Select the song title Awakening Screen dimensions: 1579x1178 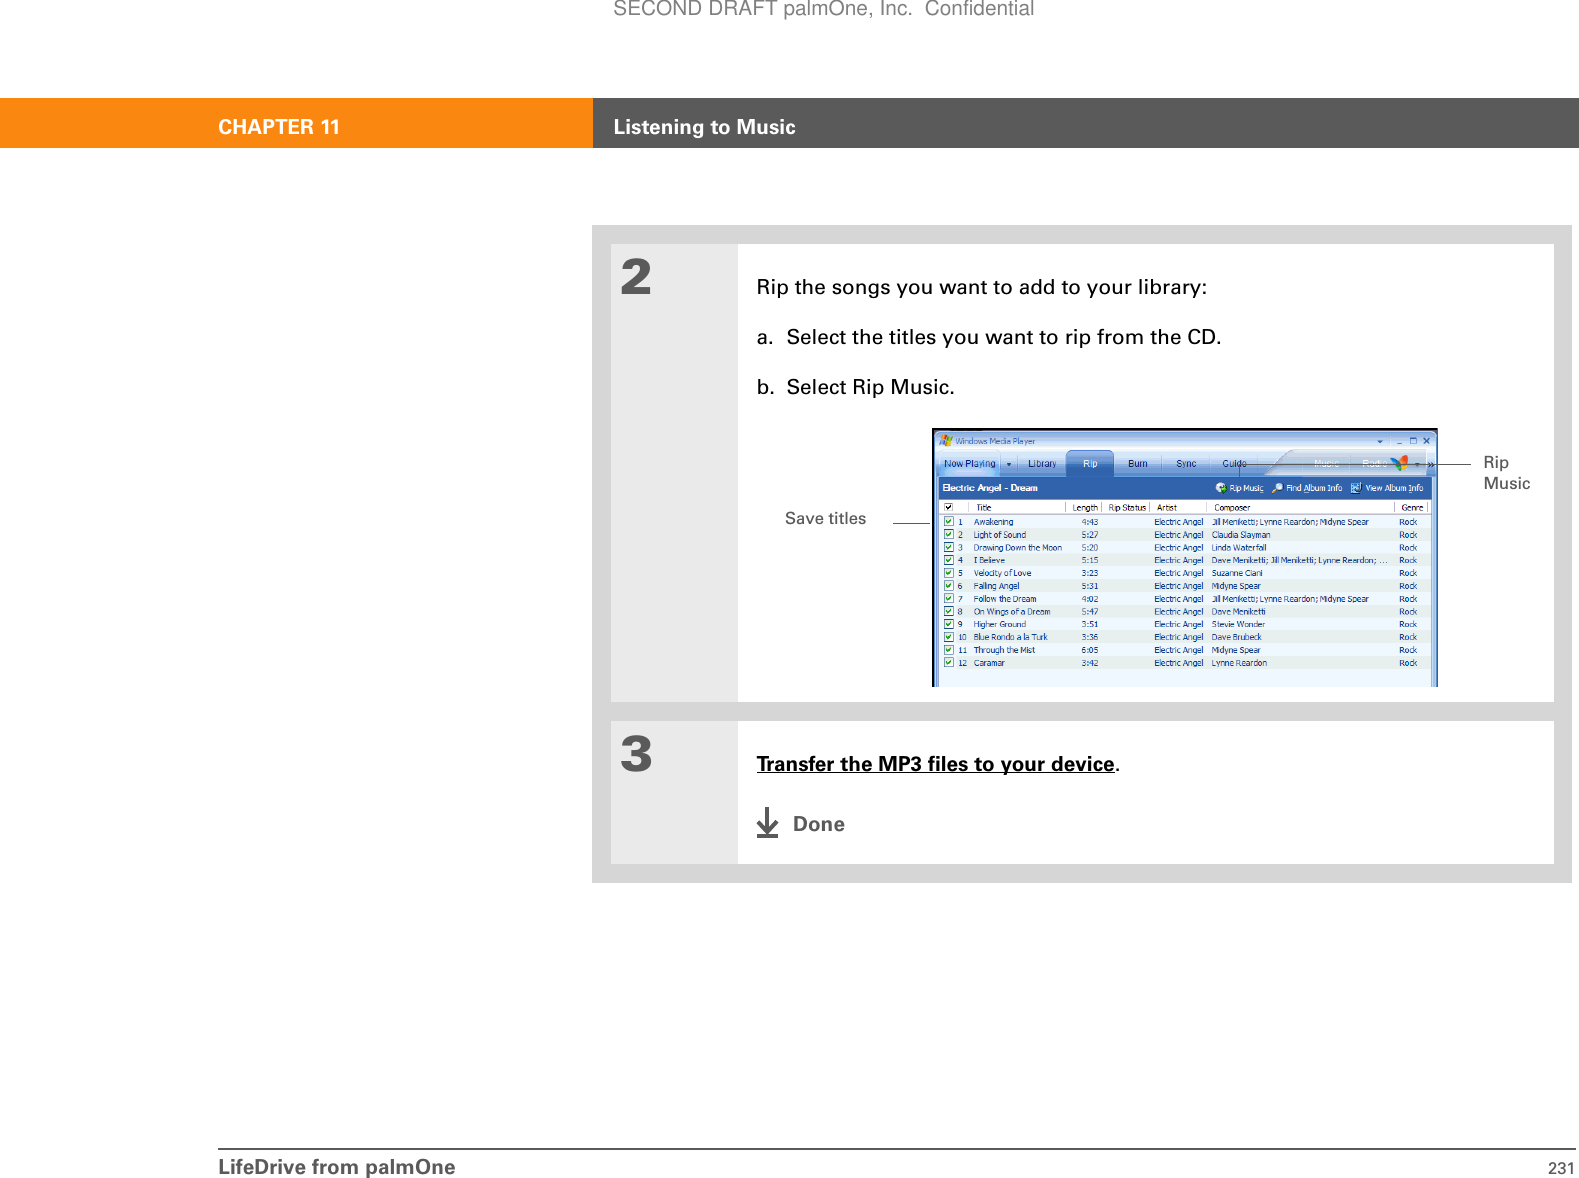tap(993, 521)
